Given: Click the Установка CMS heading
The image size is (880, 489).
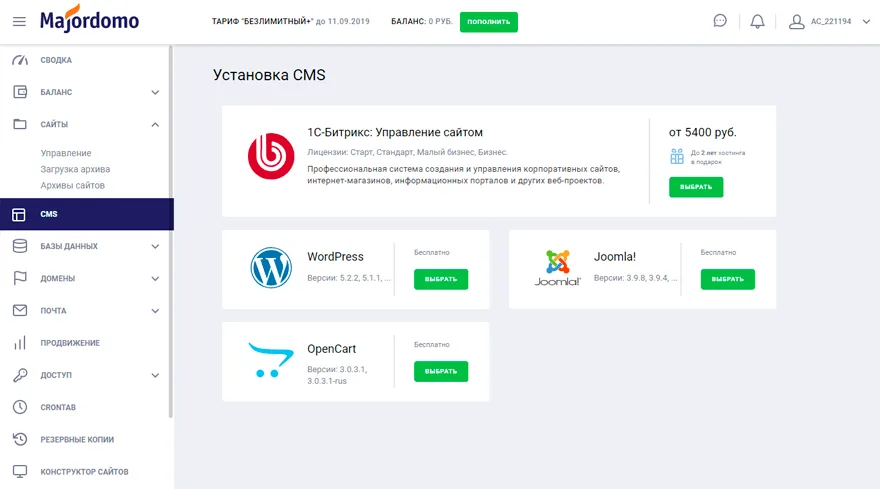Looking at the screenshot, I should tap(269, 75).
